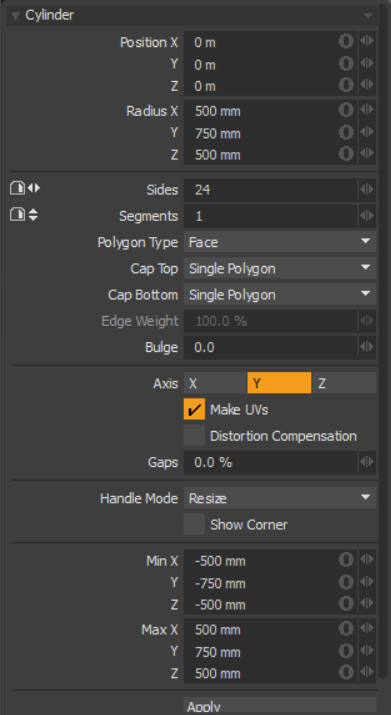Click the mini-slider arrows for Gaps
Screen dimensions: 391x715
(367, 462)
